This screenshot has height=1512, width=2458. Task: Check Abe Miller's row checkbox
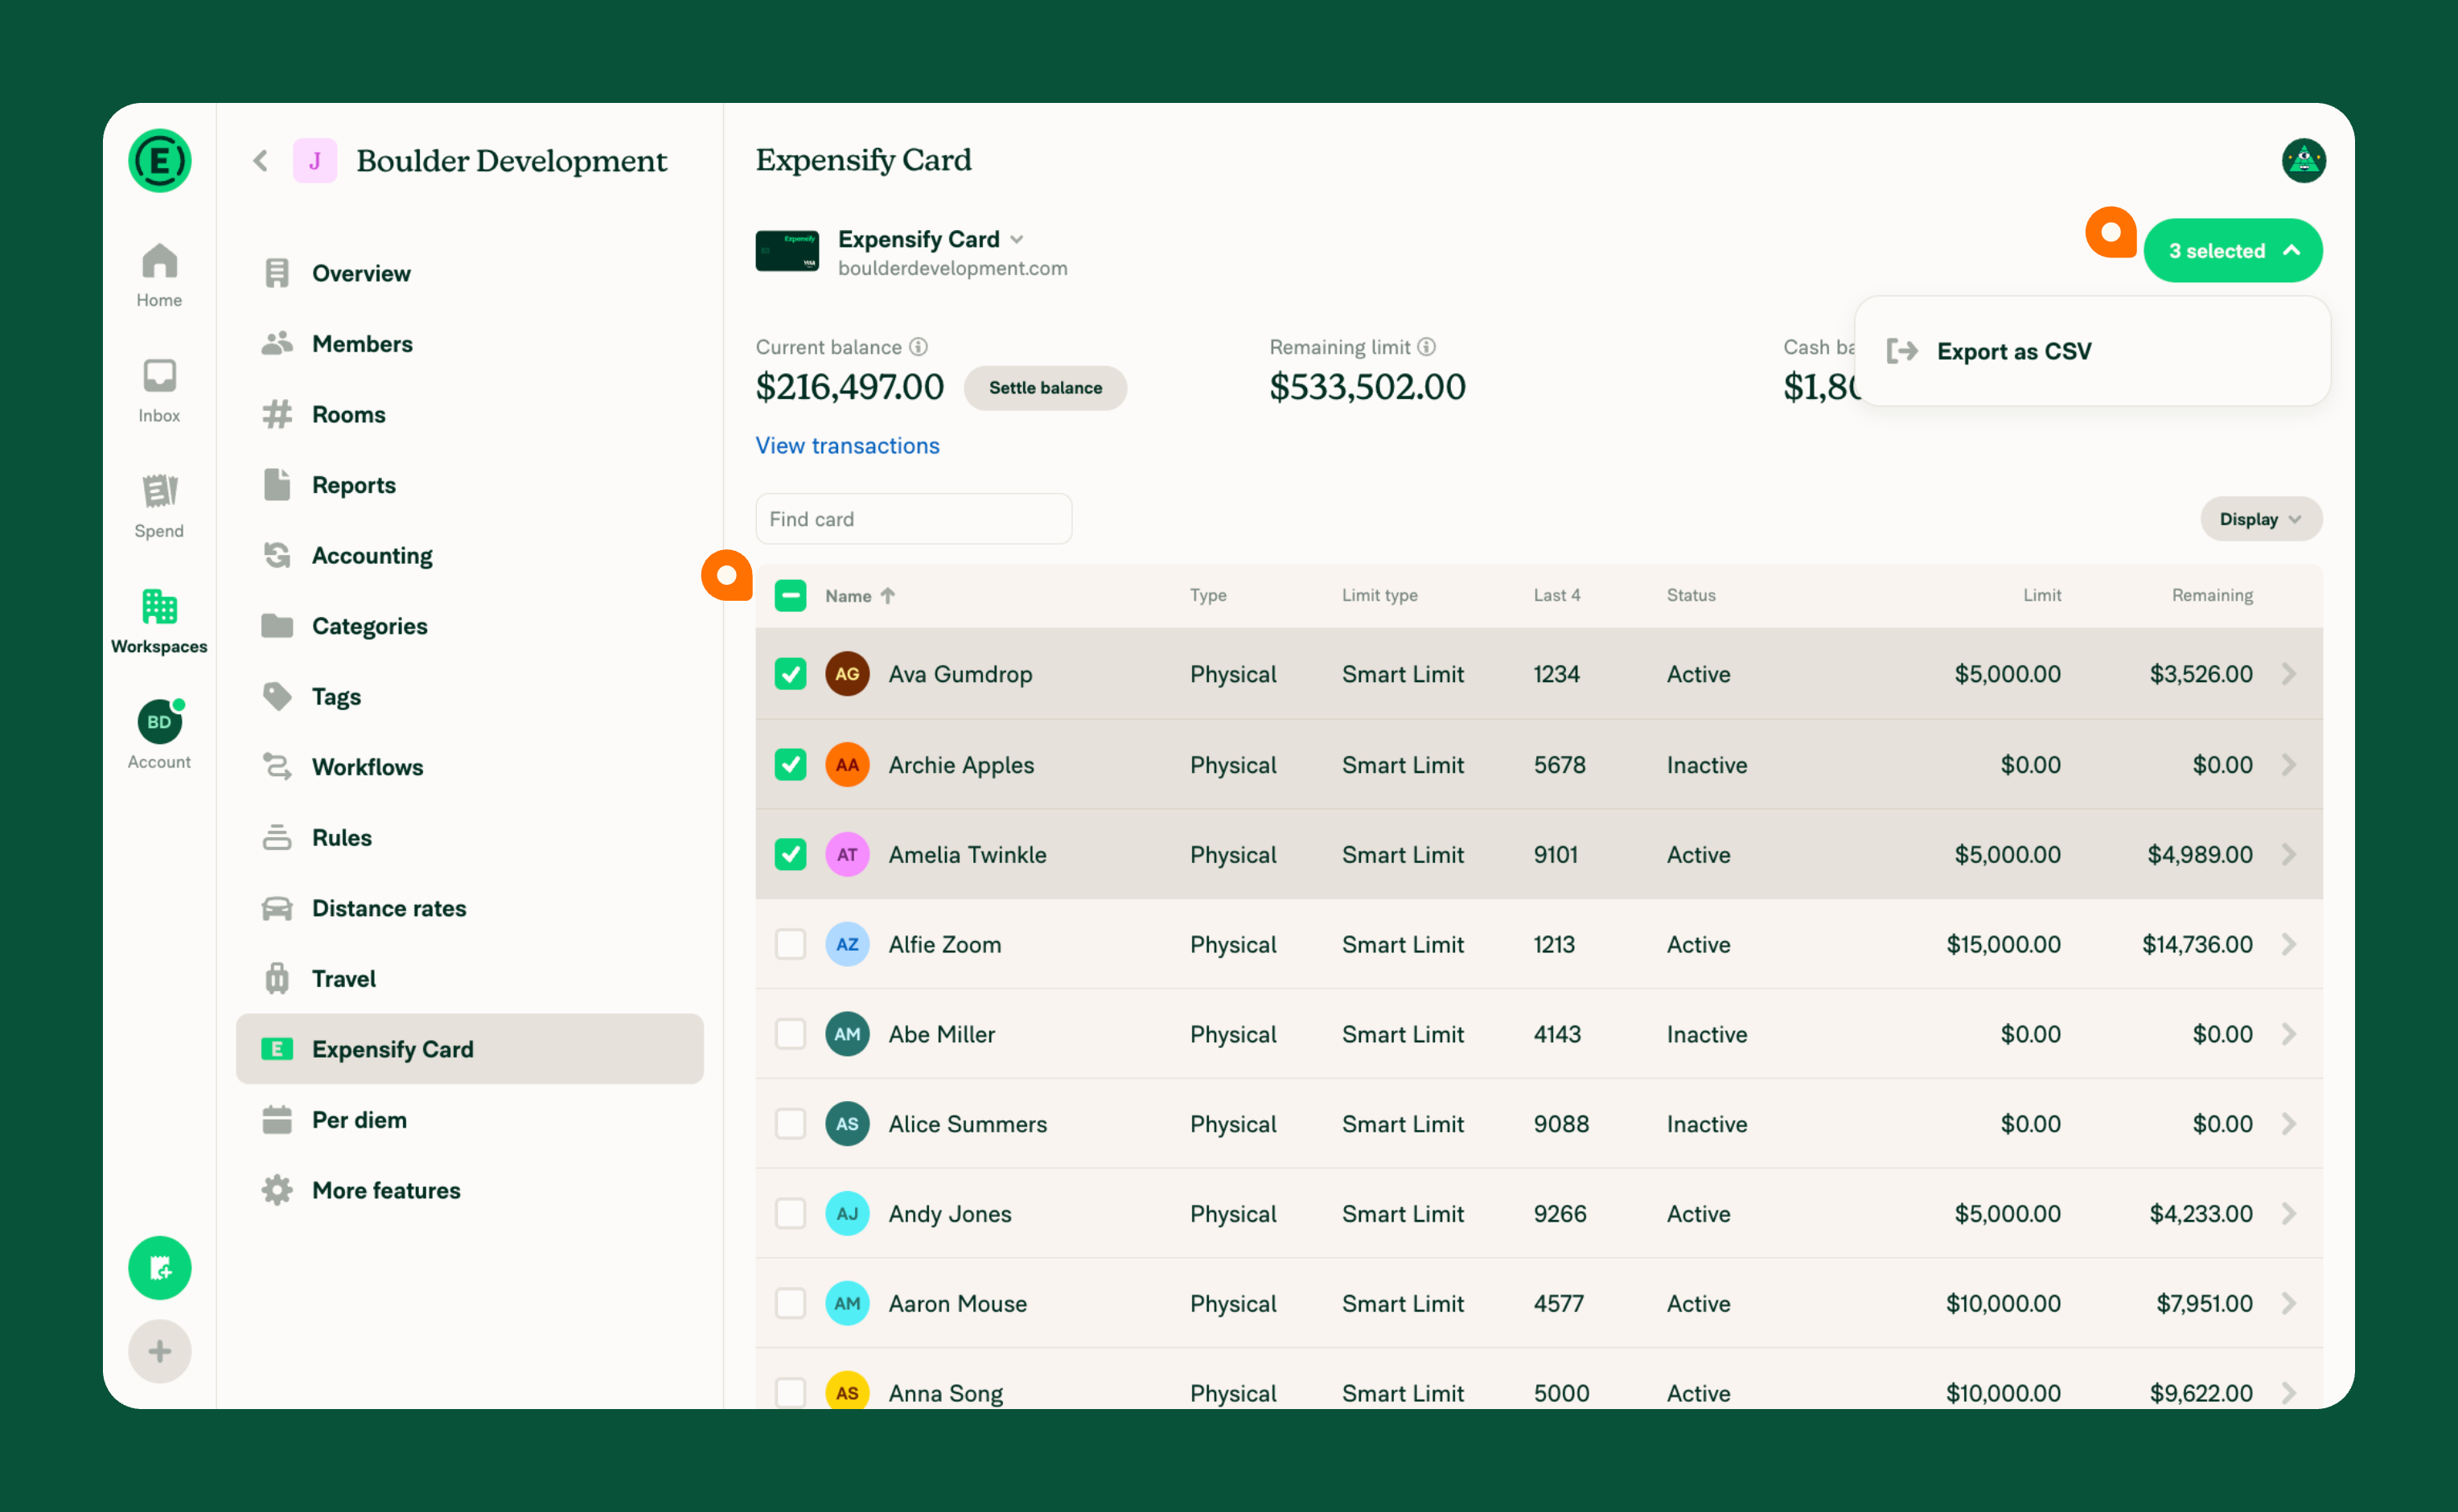pos(790,1034)
